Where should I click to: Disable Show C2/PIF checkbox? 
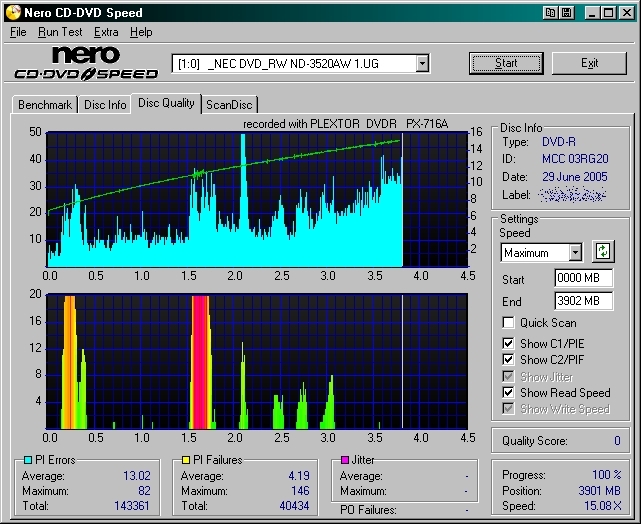[508, 359]
